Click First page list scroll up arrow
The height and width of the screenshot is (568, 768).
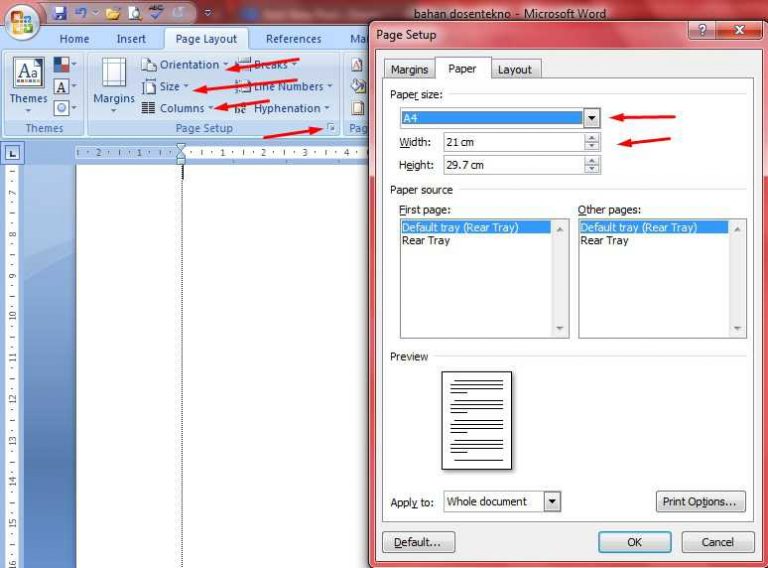click(560, 229)
